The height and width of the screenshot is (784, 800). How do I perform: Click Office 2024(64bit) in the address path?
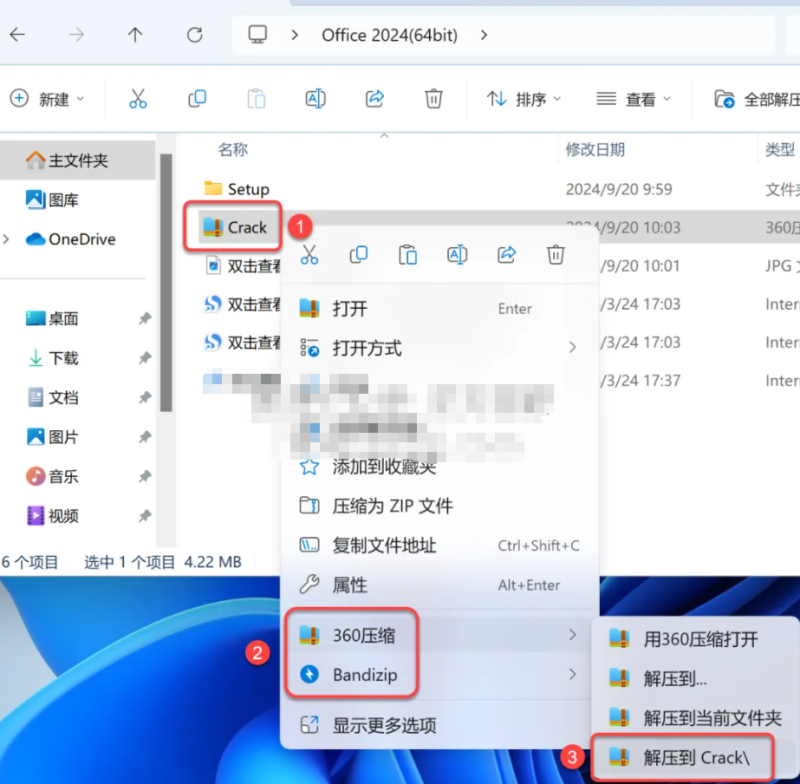(389, 35)
